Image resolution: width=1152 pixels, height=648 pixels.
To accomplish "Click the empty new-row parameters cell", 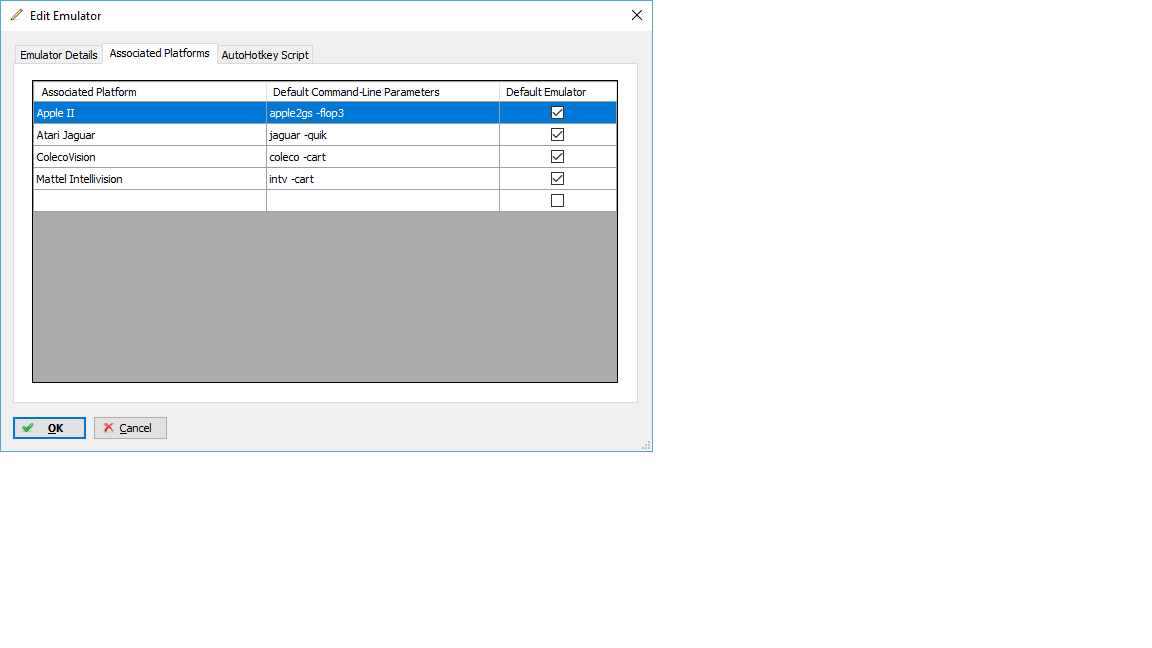I will click(x=383, y=201).
